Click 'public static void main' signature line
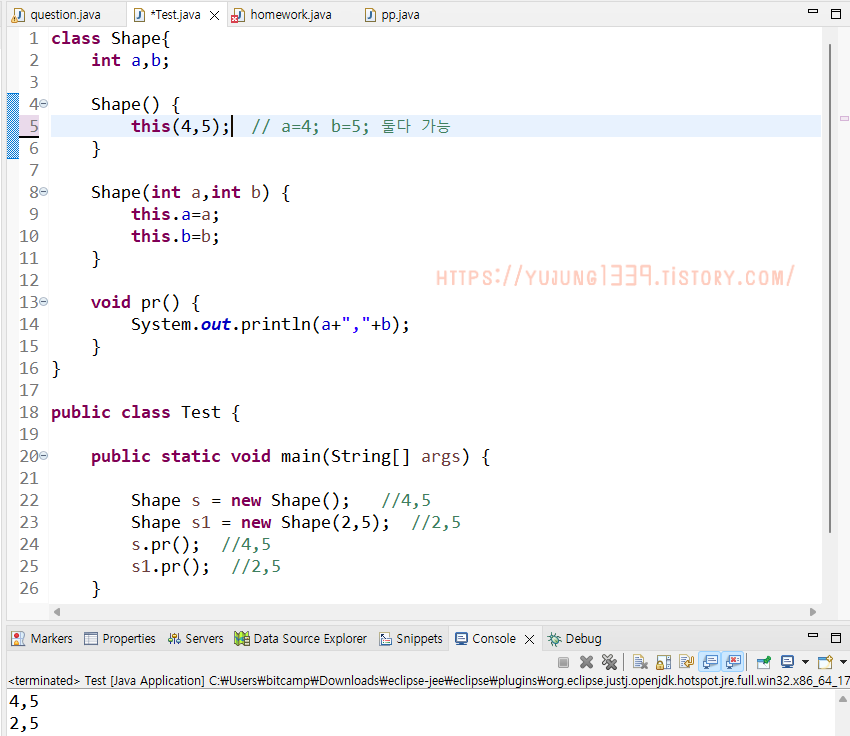850x736 pixels. click(x=291, y=456)
